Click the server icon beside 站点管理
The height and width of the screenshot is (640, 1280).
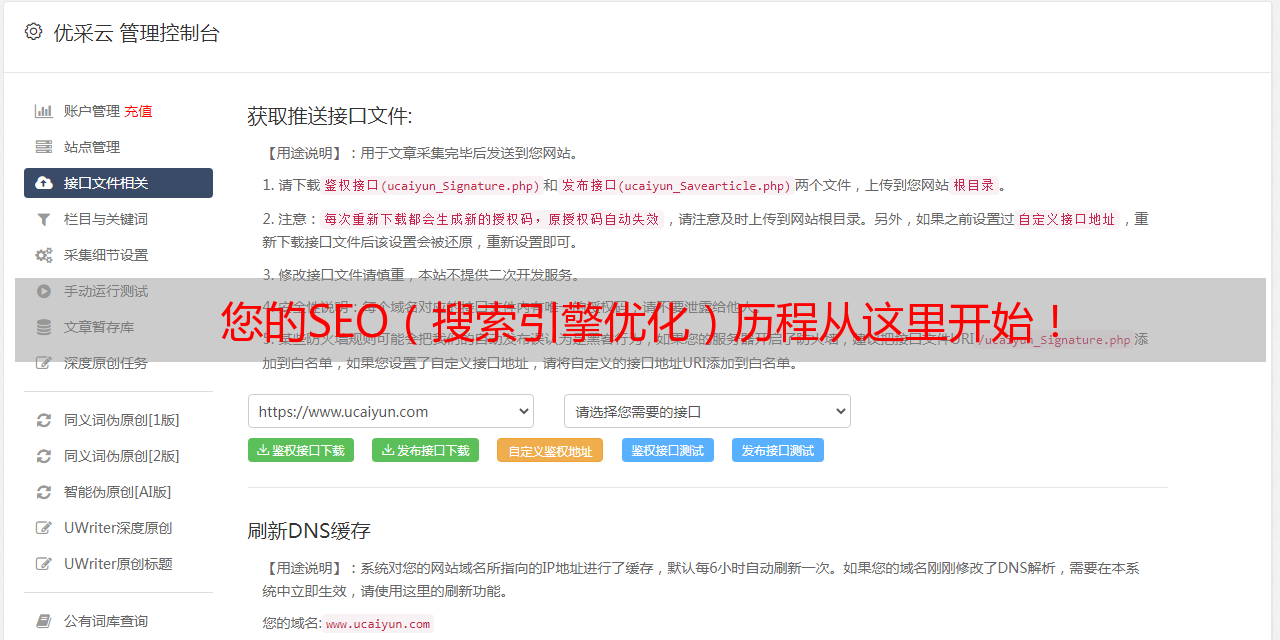tap(44, 147)
